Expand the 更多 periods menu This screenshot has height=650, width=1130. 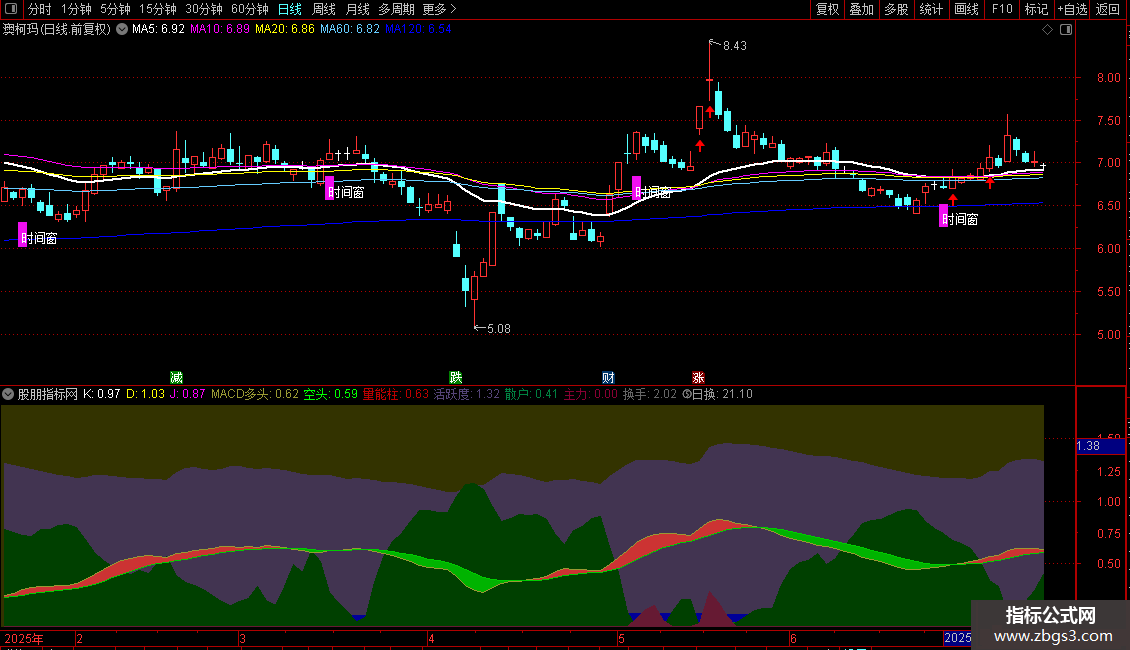point(439,9)
